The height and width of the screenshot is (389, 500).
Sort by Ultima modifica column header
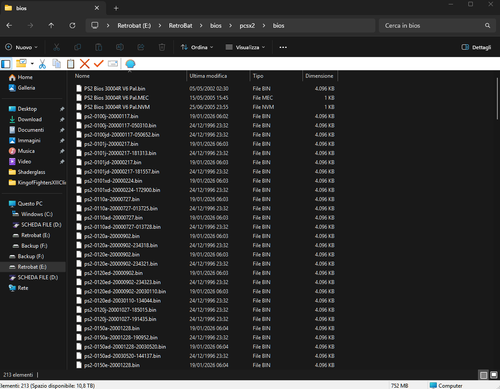tap(208, 76)
